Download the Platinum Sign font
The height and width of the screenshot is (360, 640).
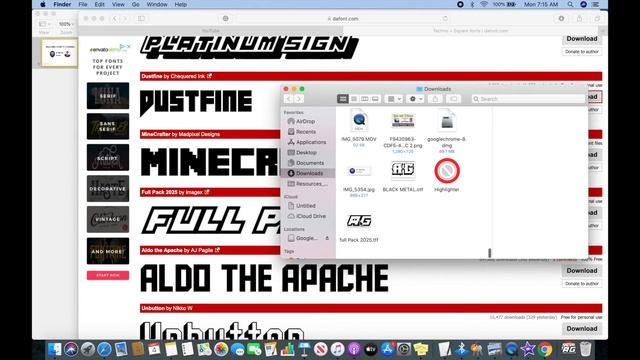[x=582, y=39]
